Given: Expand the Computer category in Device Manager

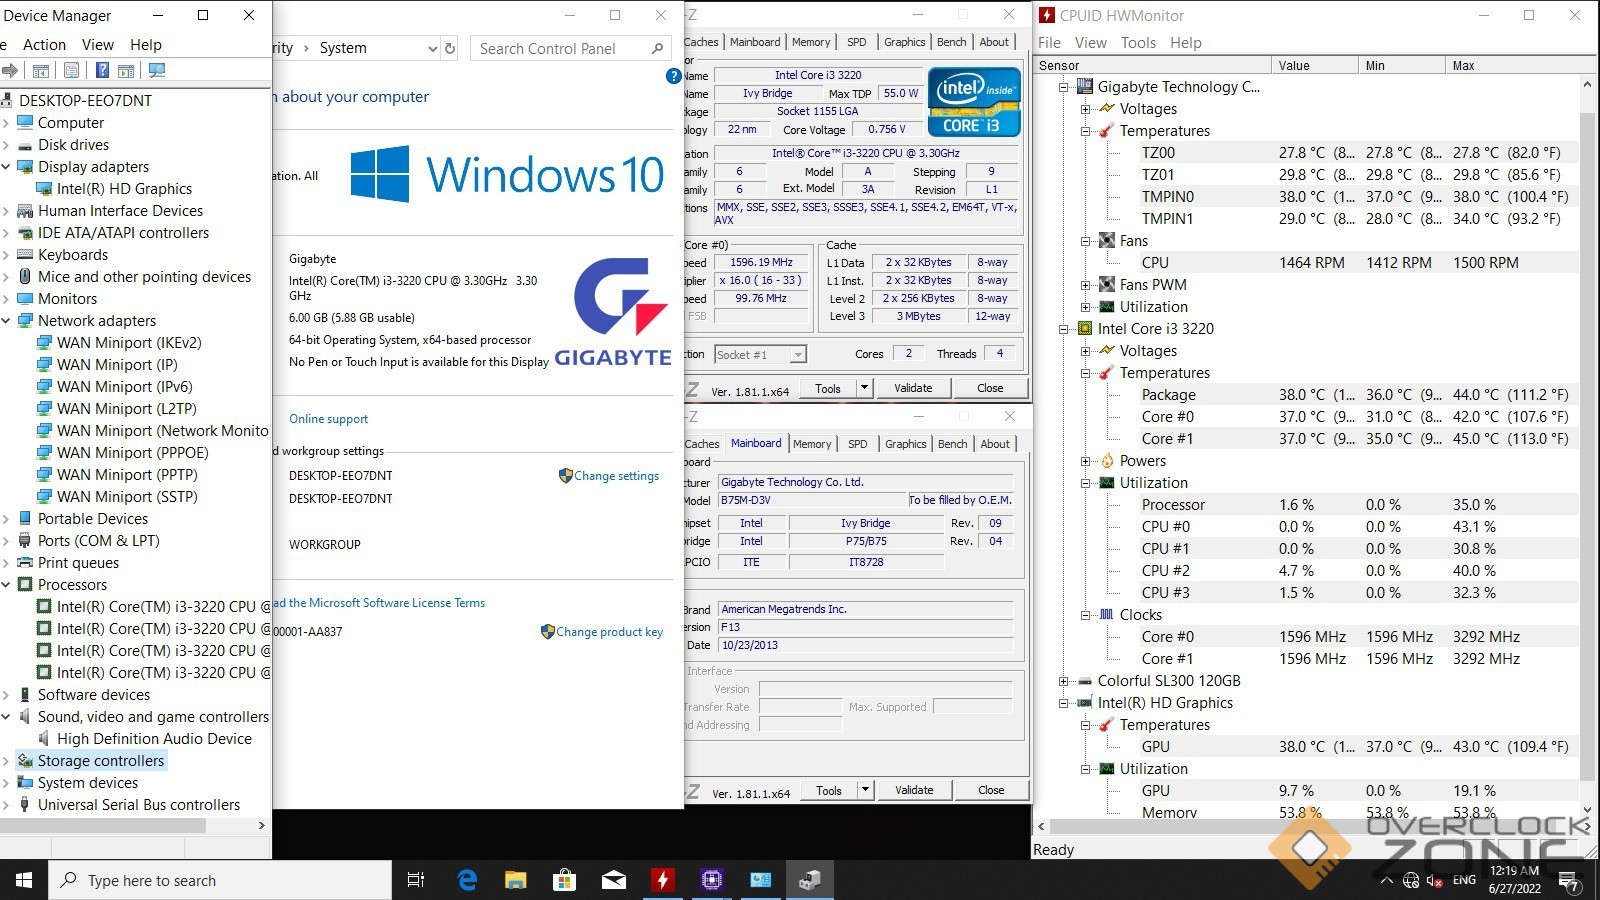Looking at the screenshot, I should (6, 123).
